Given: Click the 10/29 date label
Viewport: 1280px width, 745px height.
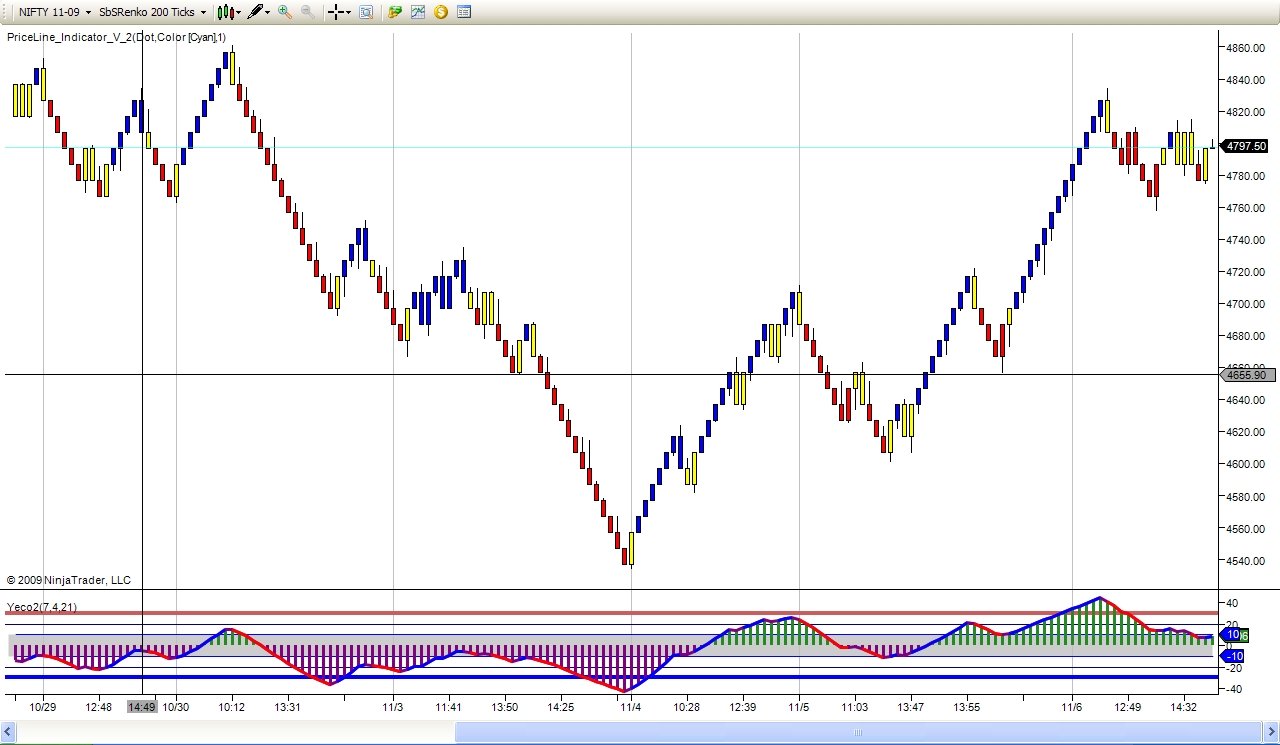Looking at the screenshot, I should click(42, 707).
